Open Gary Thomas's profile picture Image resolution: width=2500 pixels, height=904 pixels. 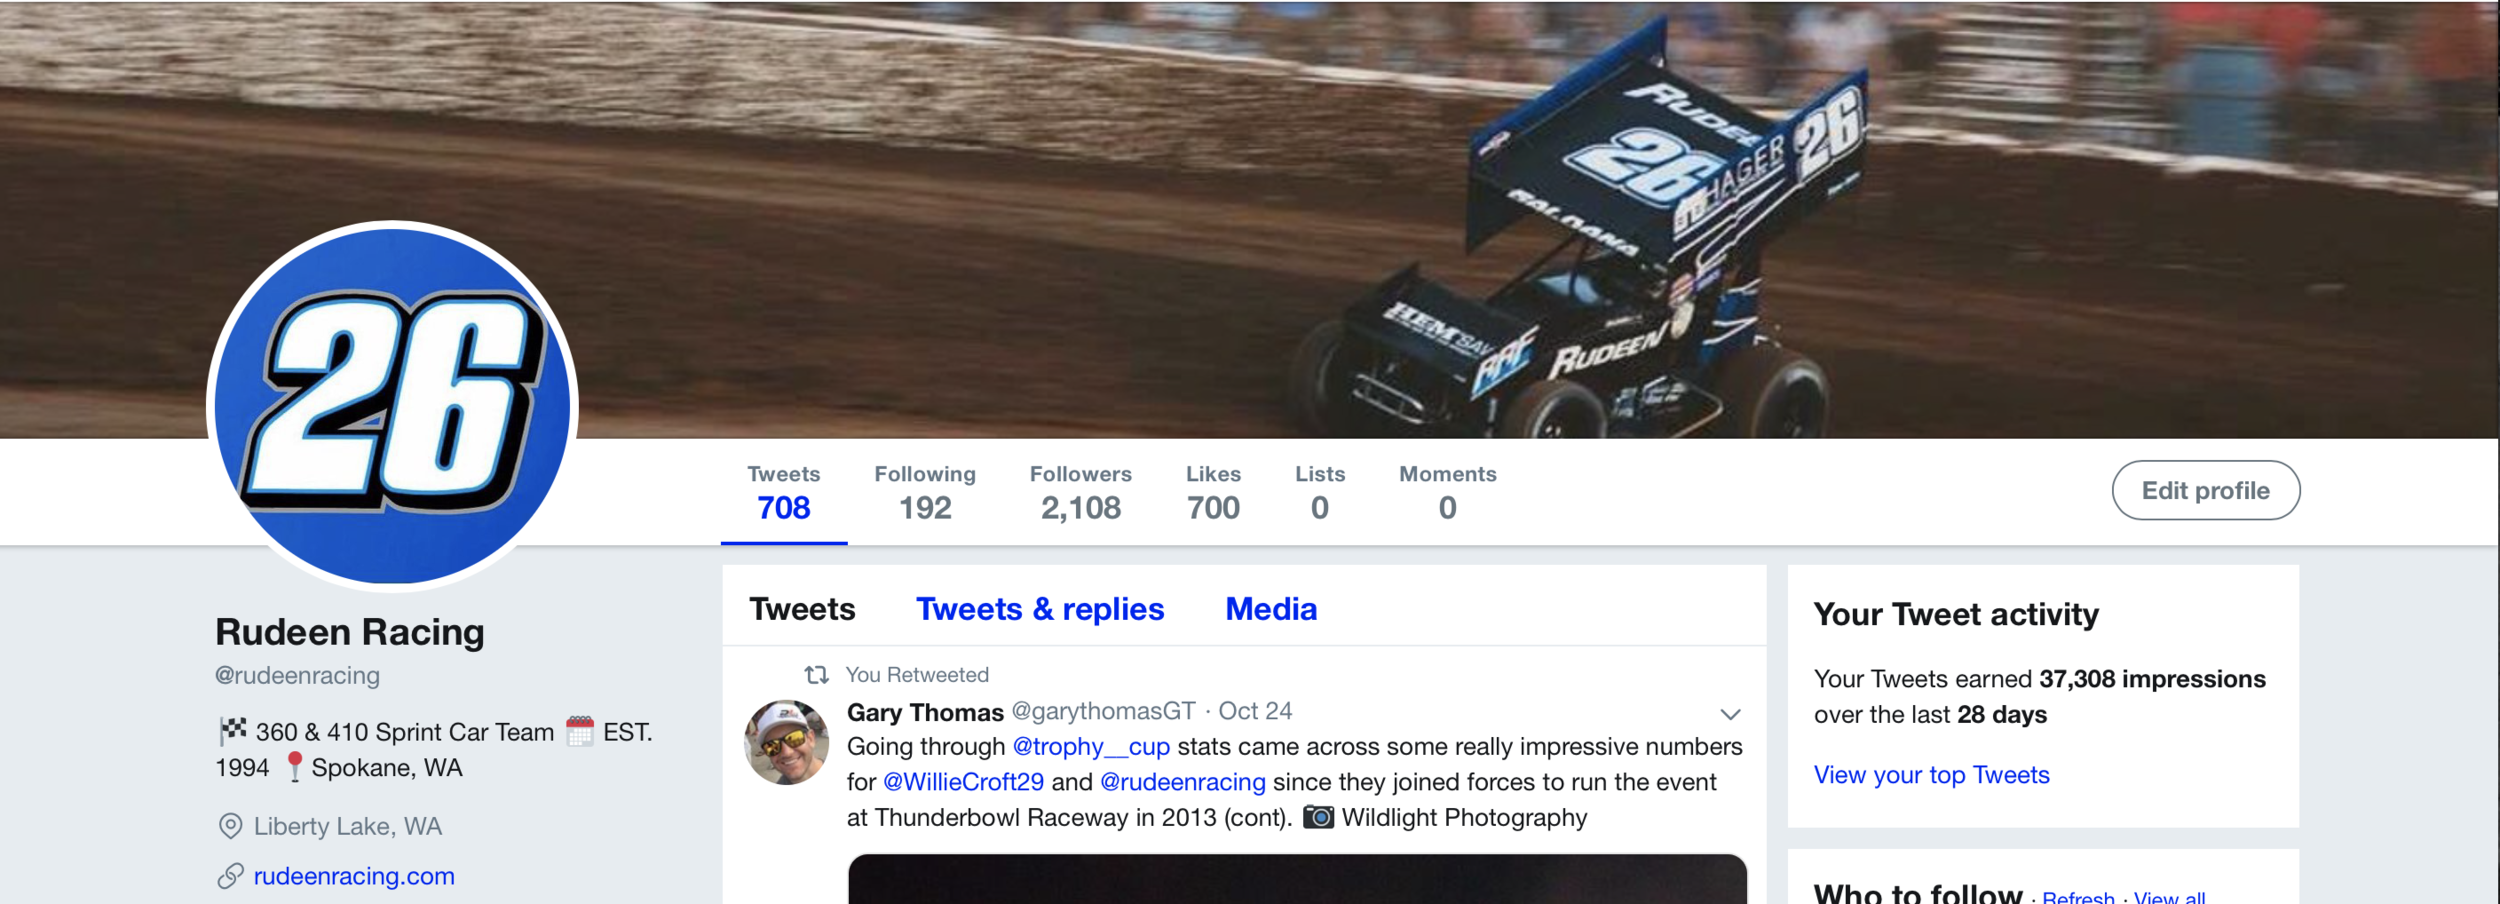point(787,742)
